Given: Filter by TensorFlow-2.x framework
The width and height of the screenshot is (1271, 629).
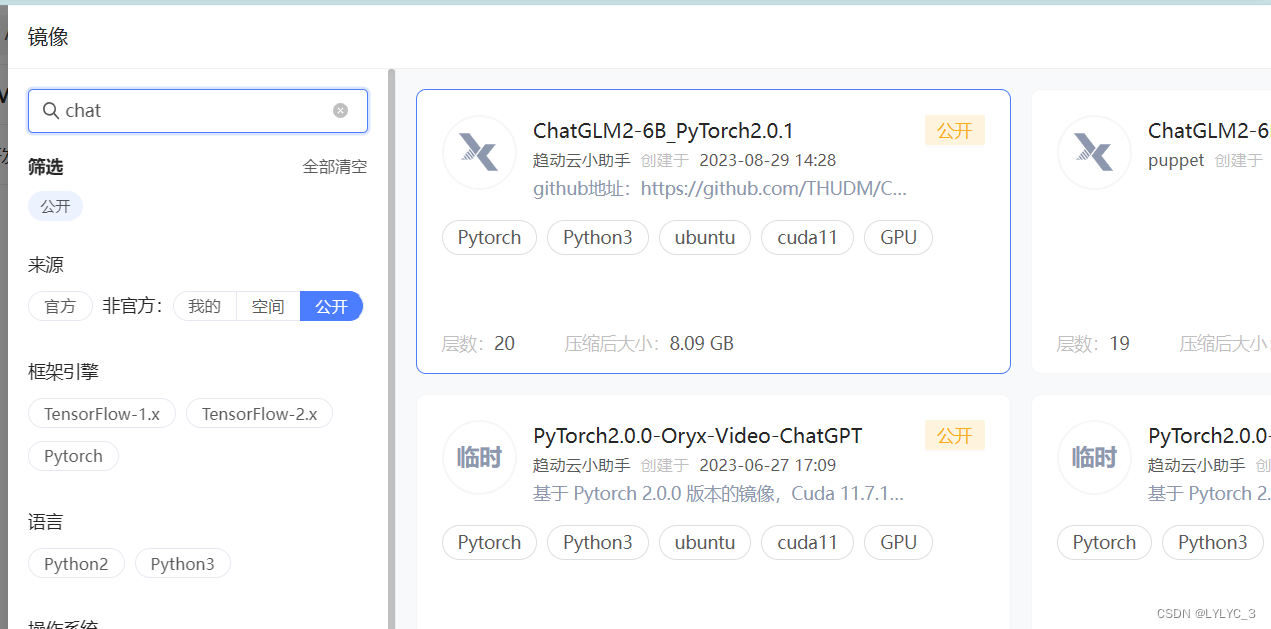Looking at the screenshot, I should click(259, 414).
